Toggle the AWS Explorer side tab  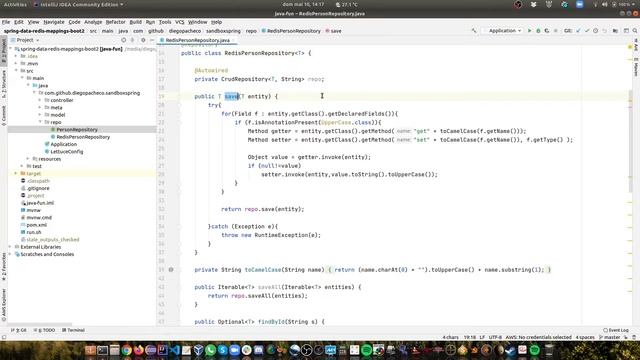(x=4, y=304)
